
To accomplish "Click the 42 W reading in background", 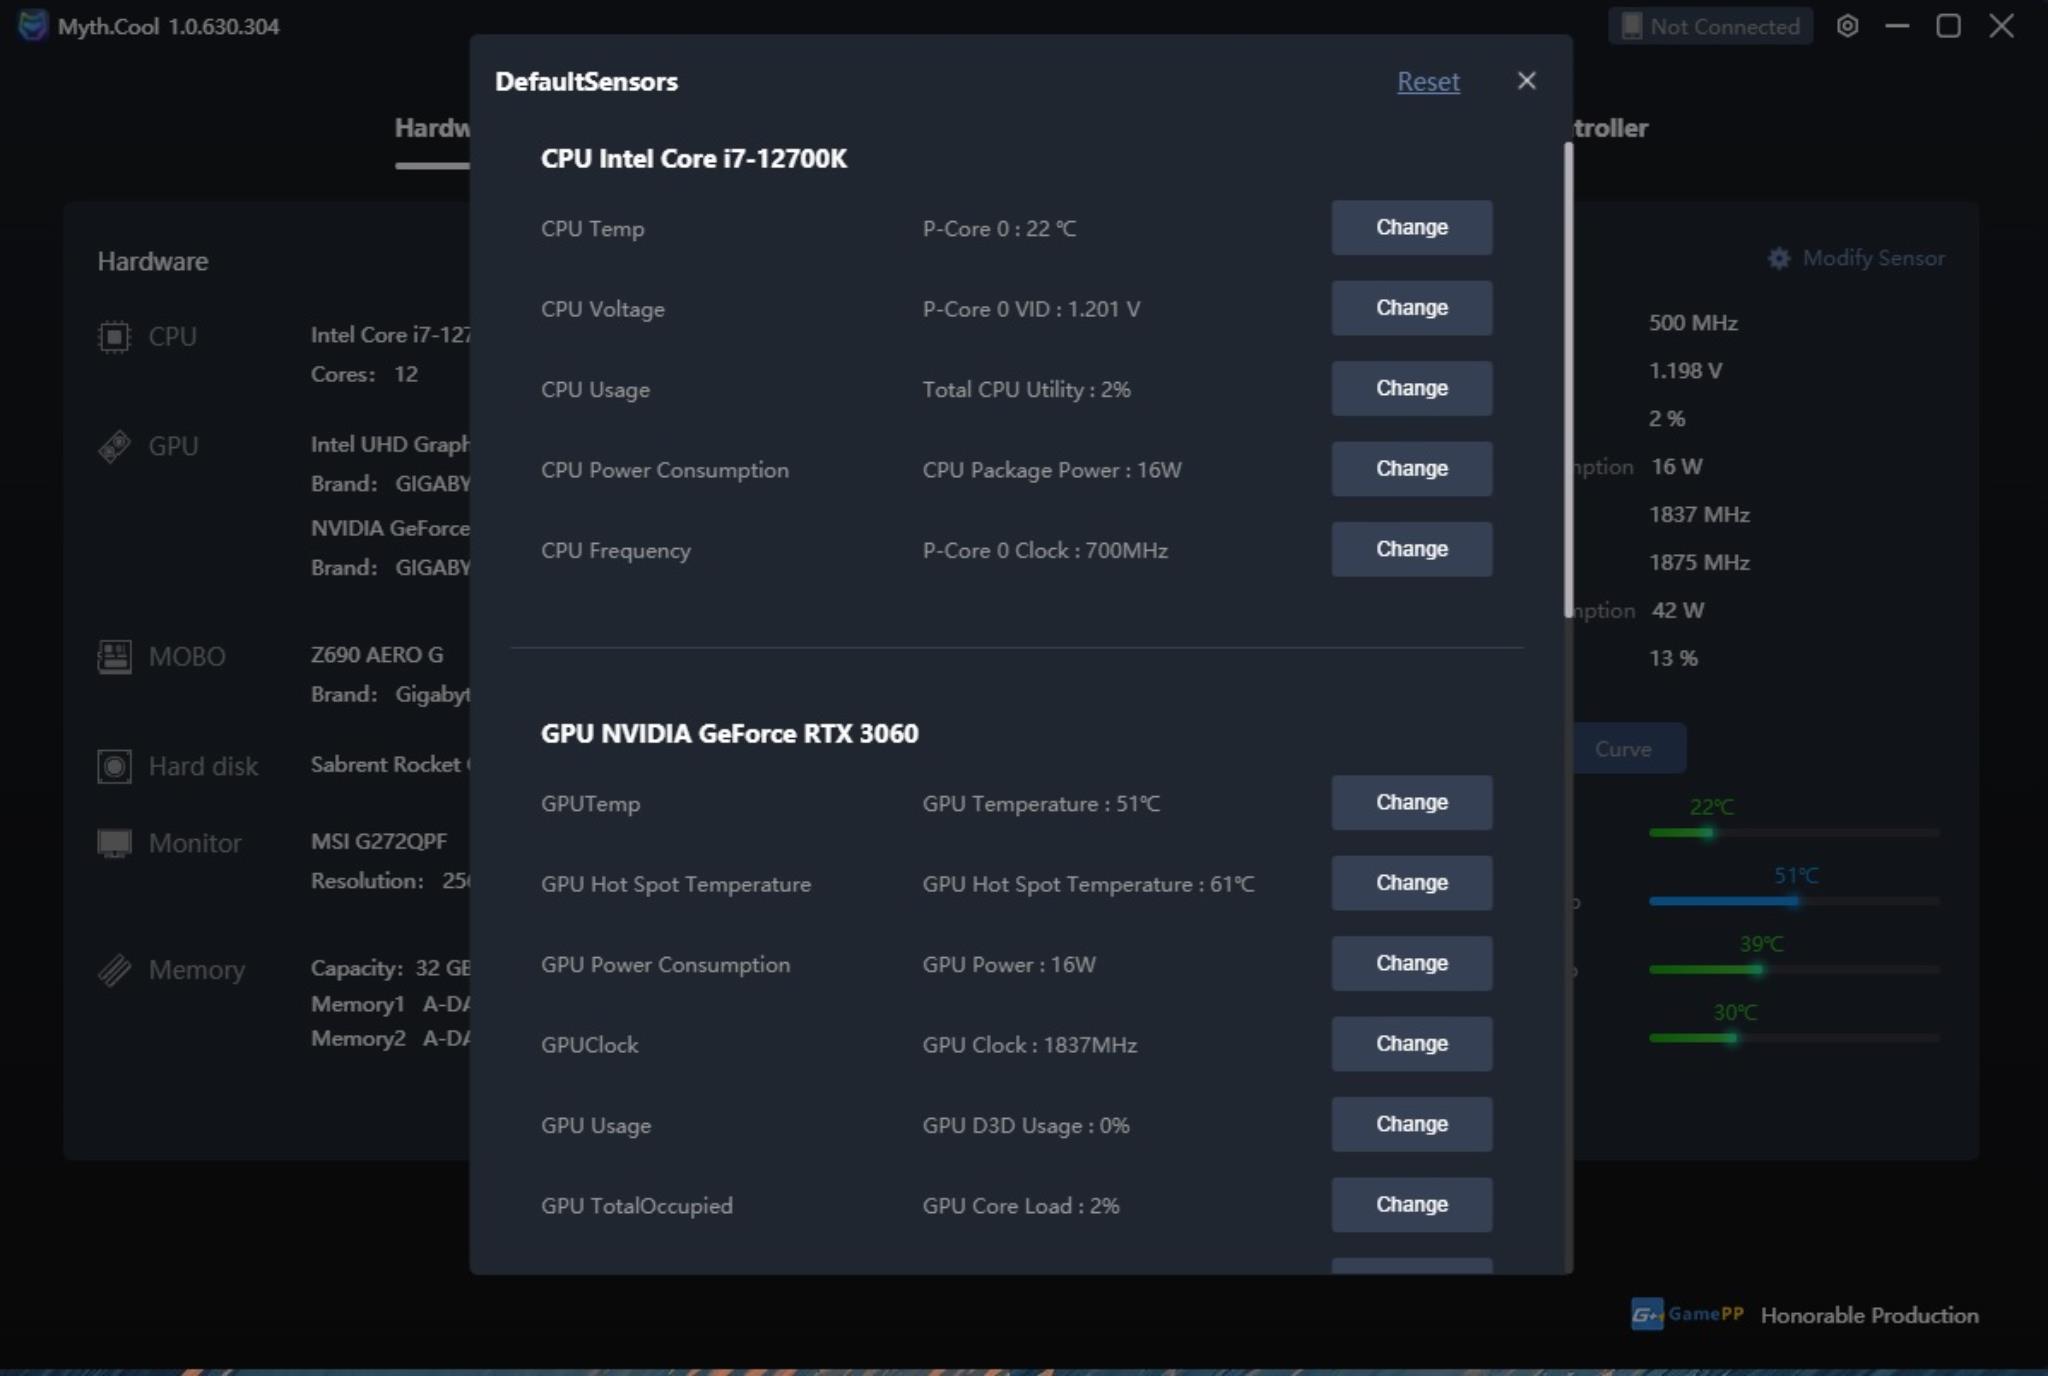I will click(x=1678, y=611).
